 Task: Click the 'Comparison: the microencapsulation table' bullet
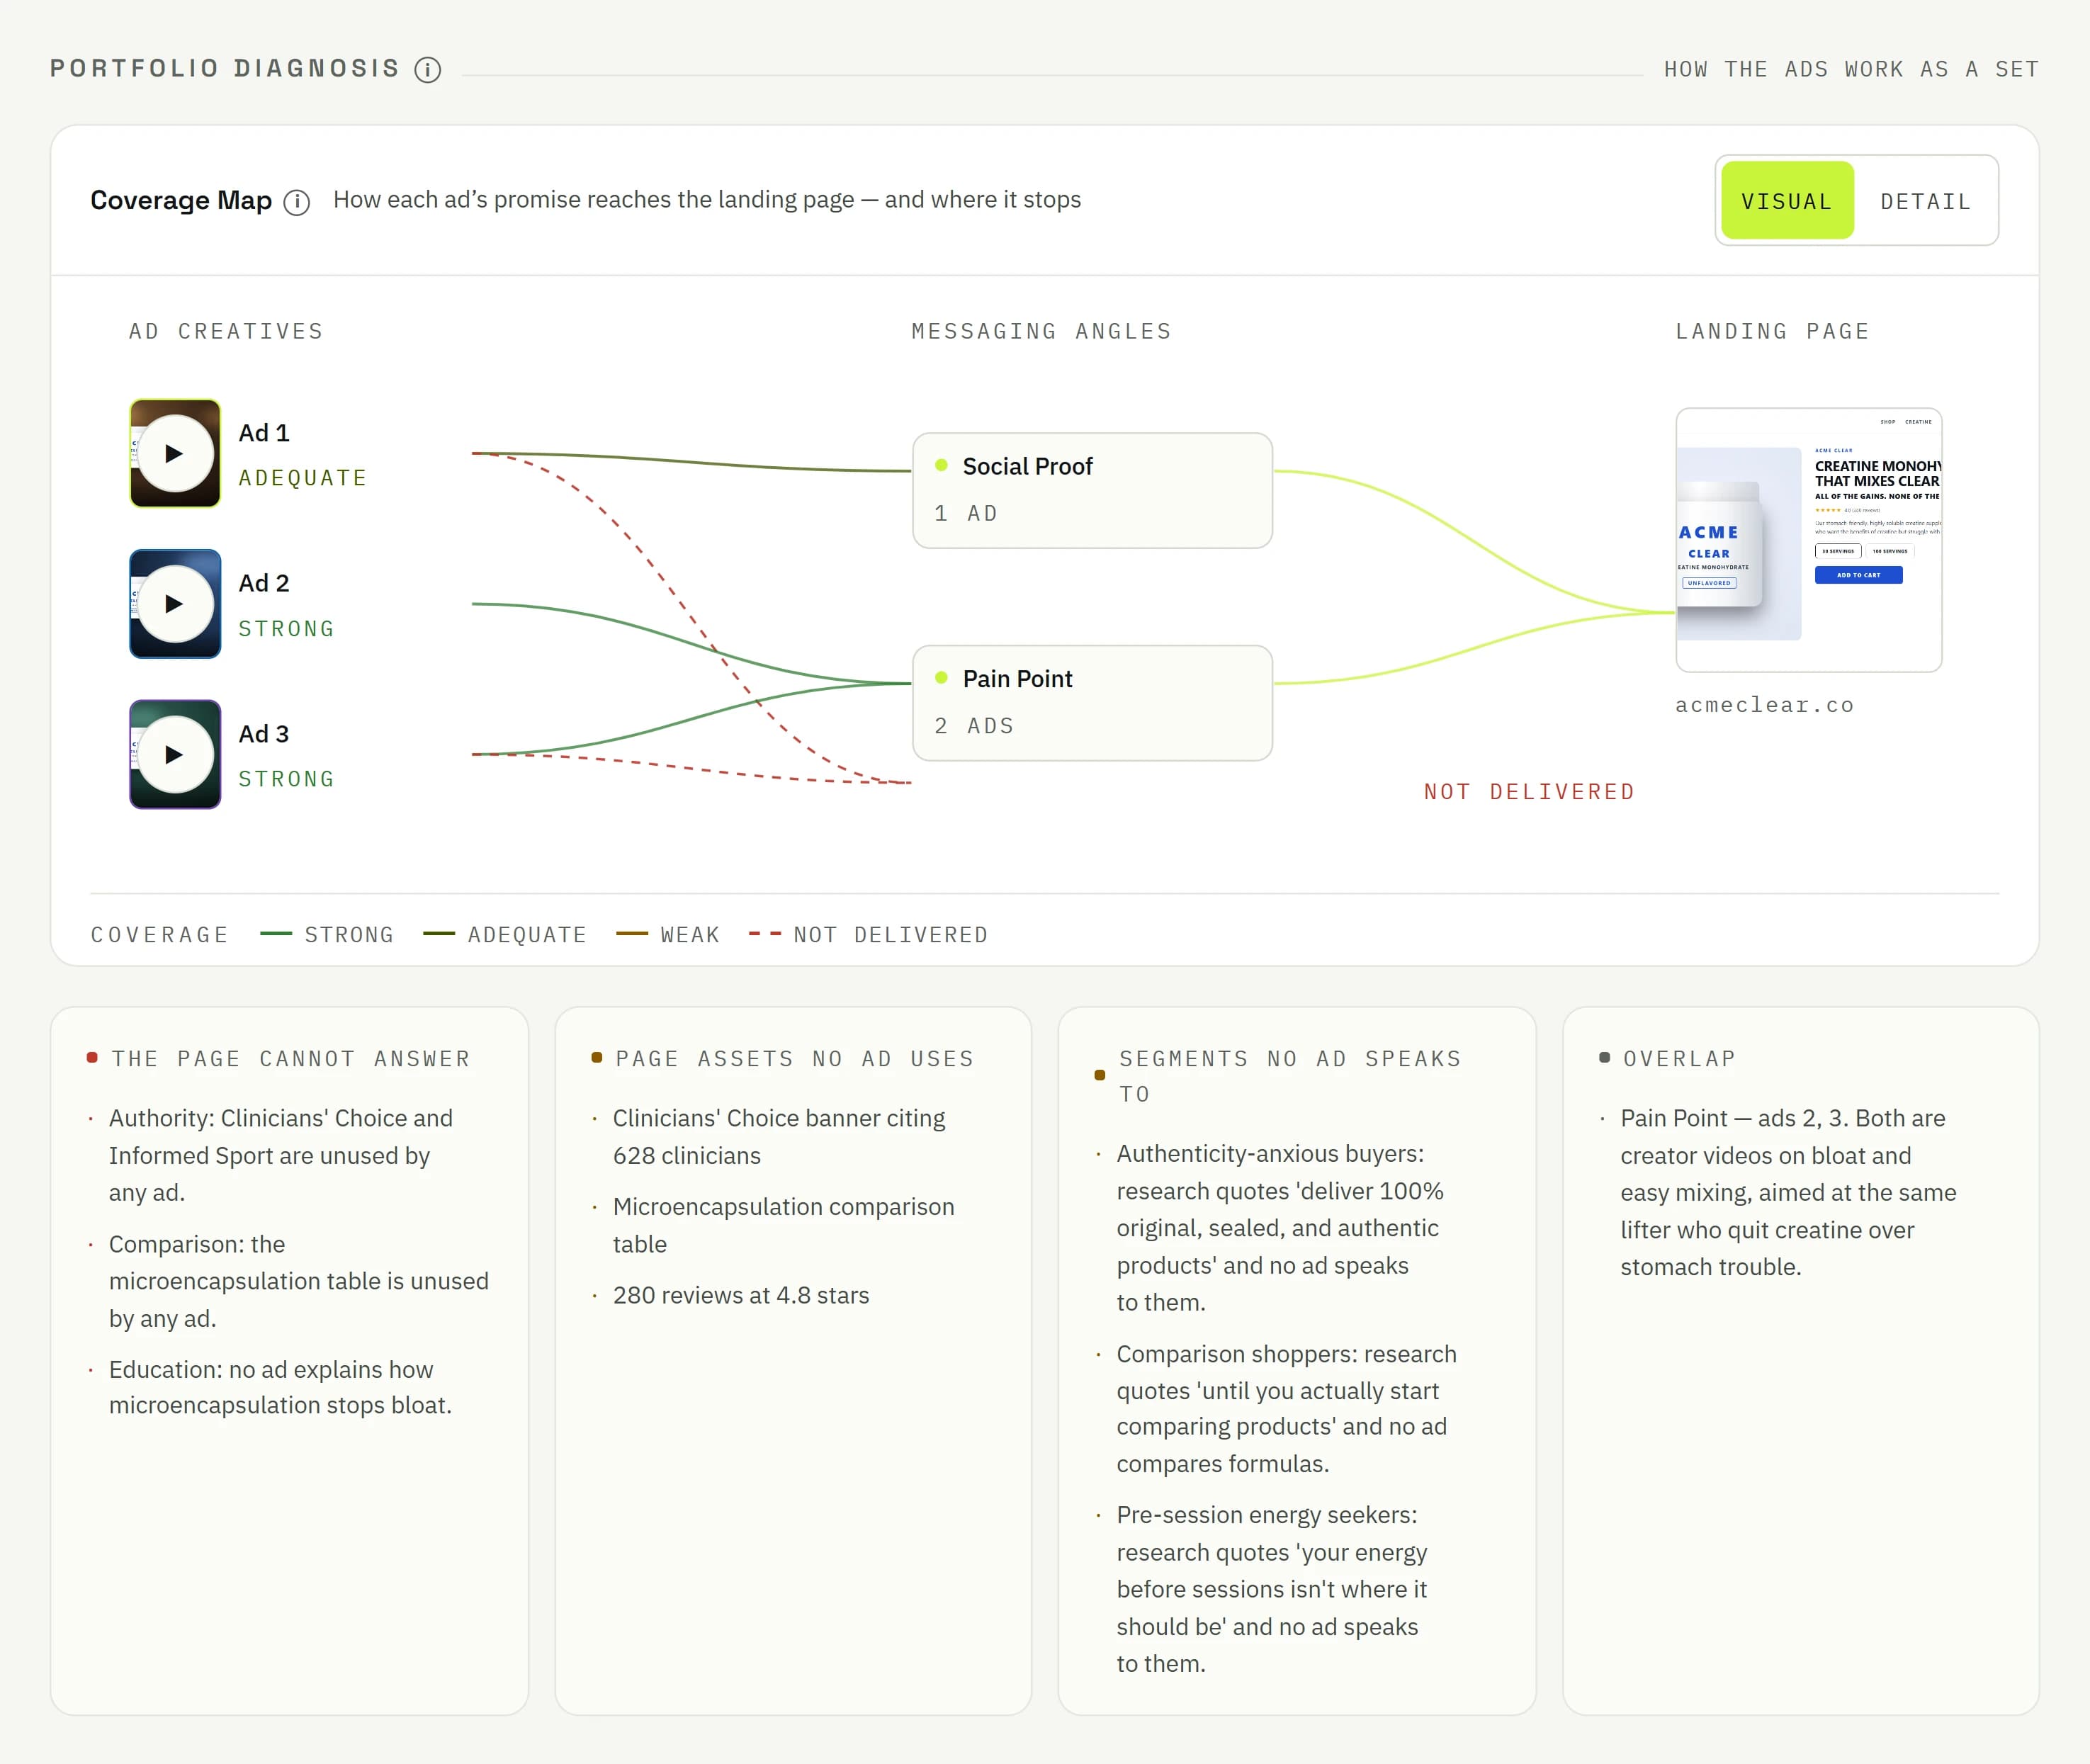tap(299, 1281)
